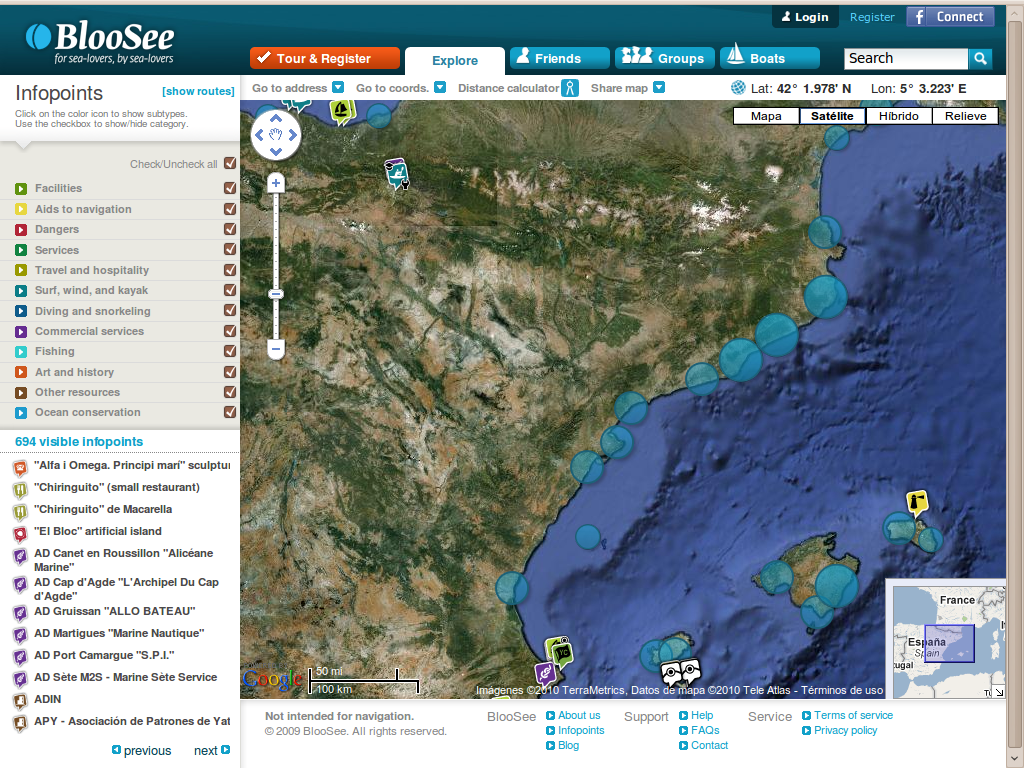Expand the Share map dropdown arrow
This screenshot has width=1024, height=768.
click(659, 88)
